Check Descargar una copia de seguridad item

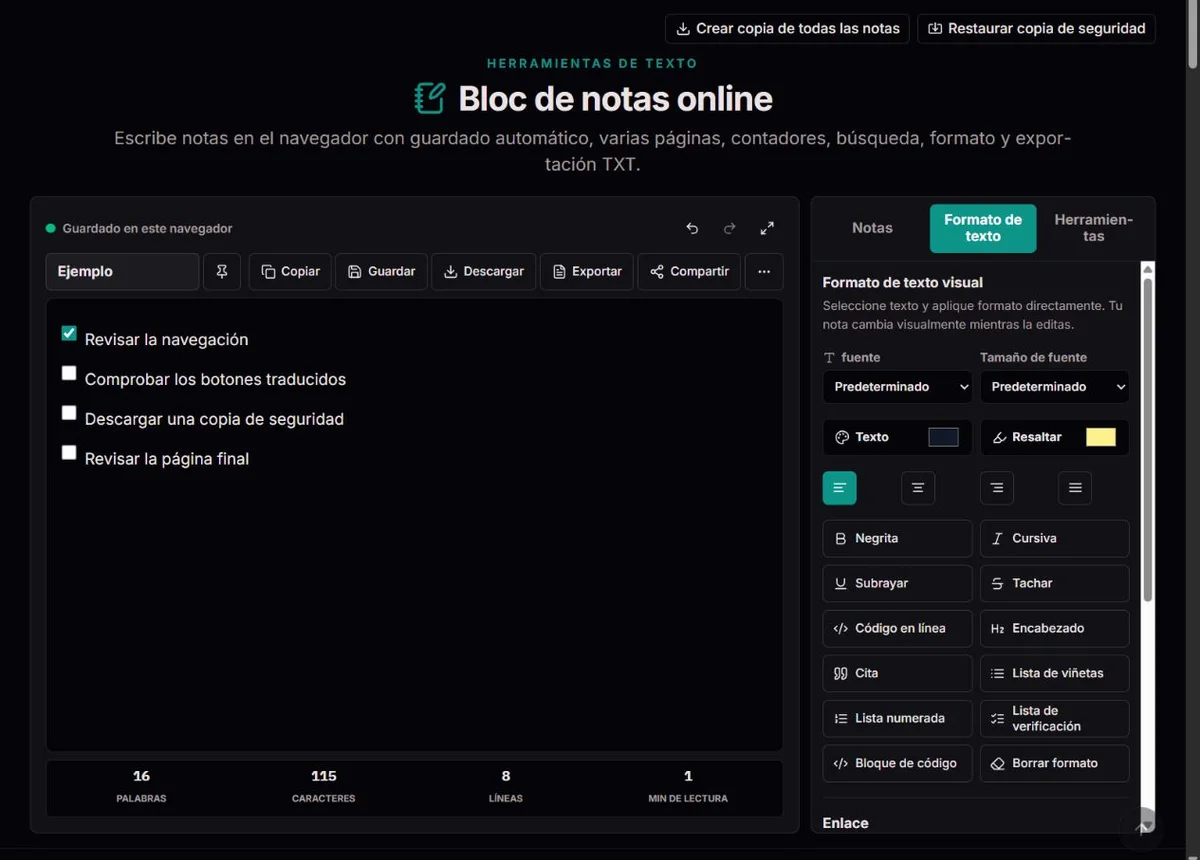pyautogui.click(x=69, y=413)
